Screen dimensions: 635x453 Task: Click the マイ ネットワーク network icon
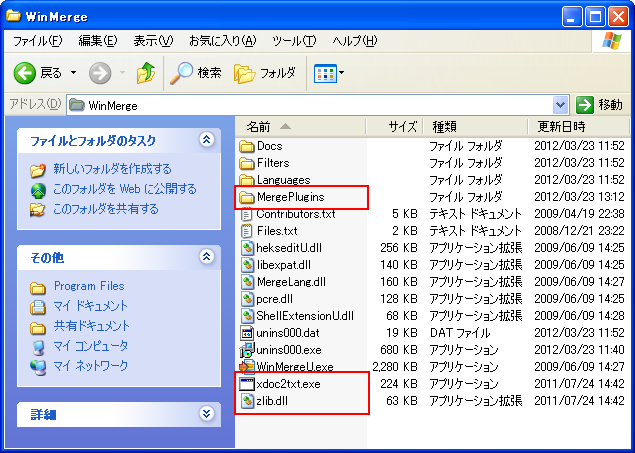click(38, 367)
